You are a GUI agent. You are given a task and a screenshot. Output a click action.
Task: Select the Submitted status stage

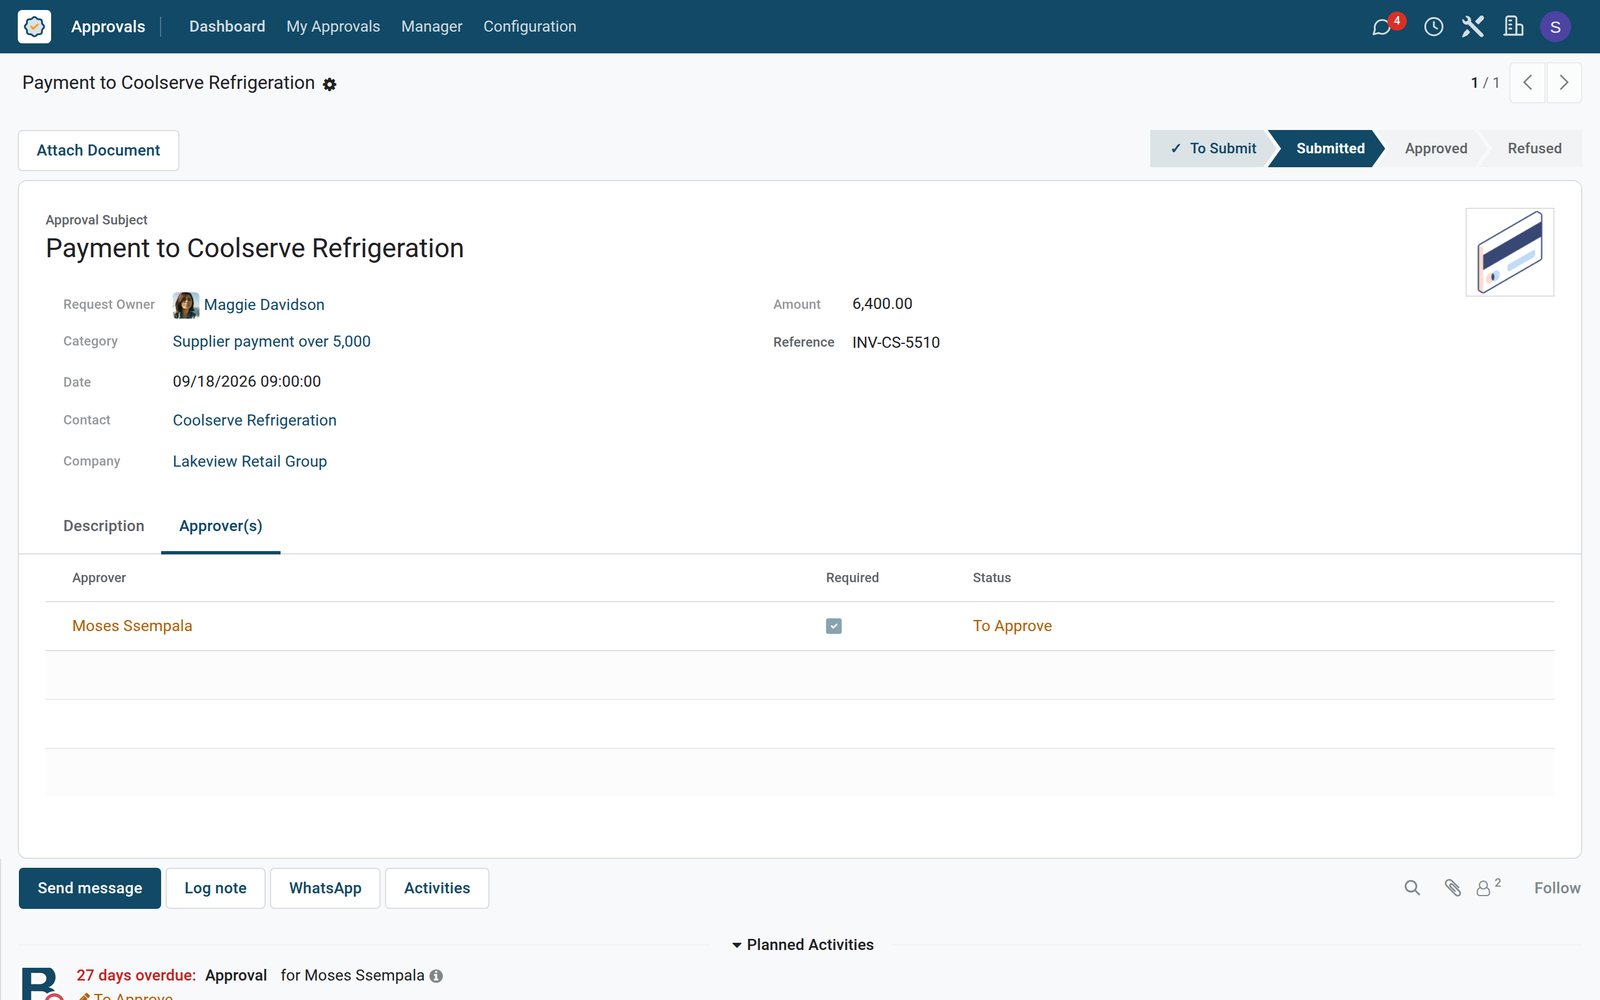(x=1329, y=148)
